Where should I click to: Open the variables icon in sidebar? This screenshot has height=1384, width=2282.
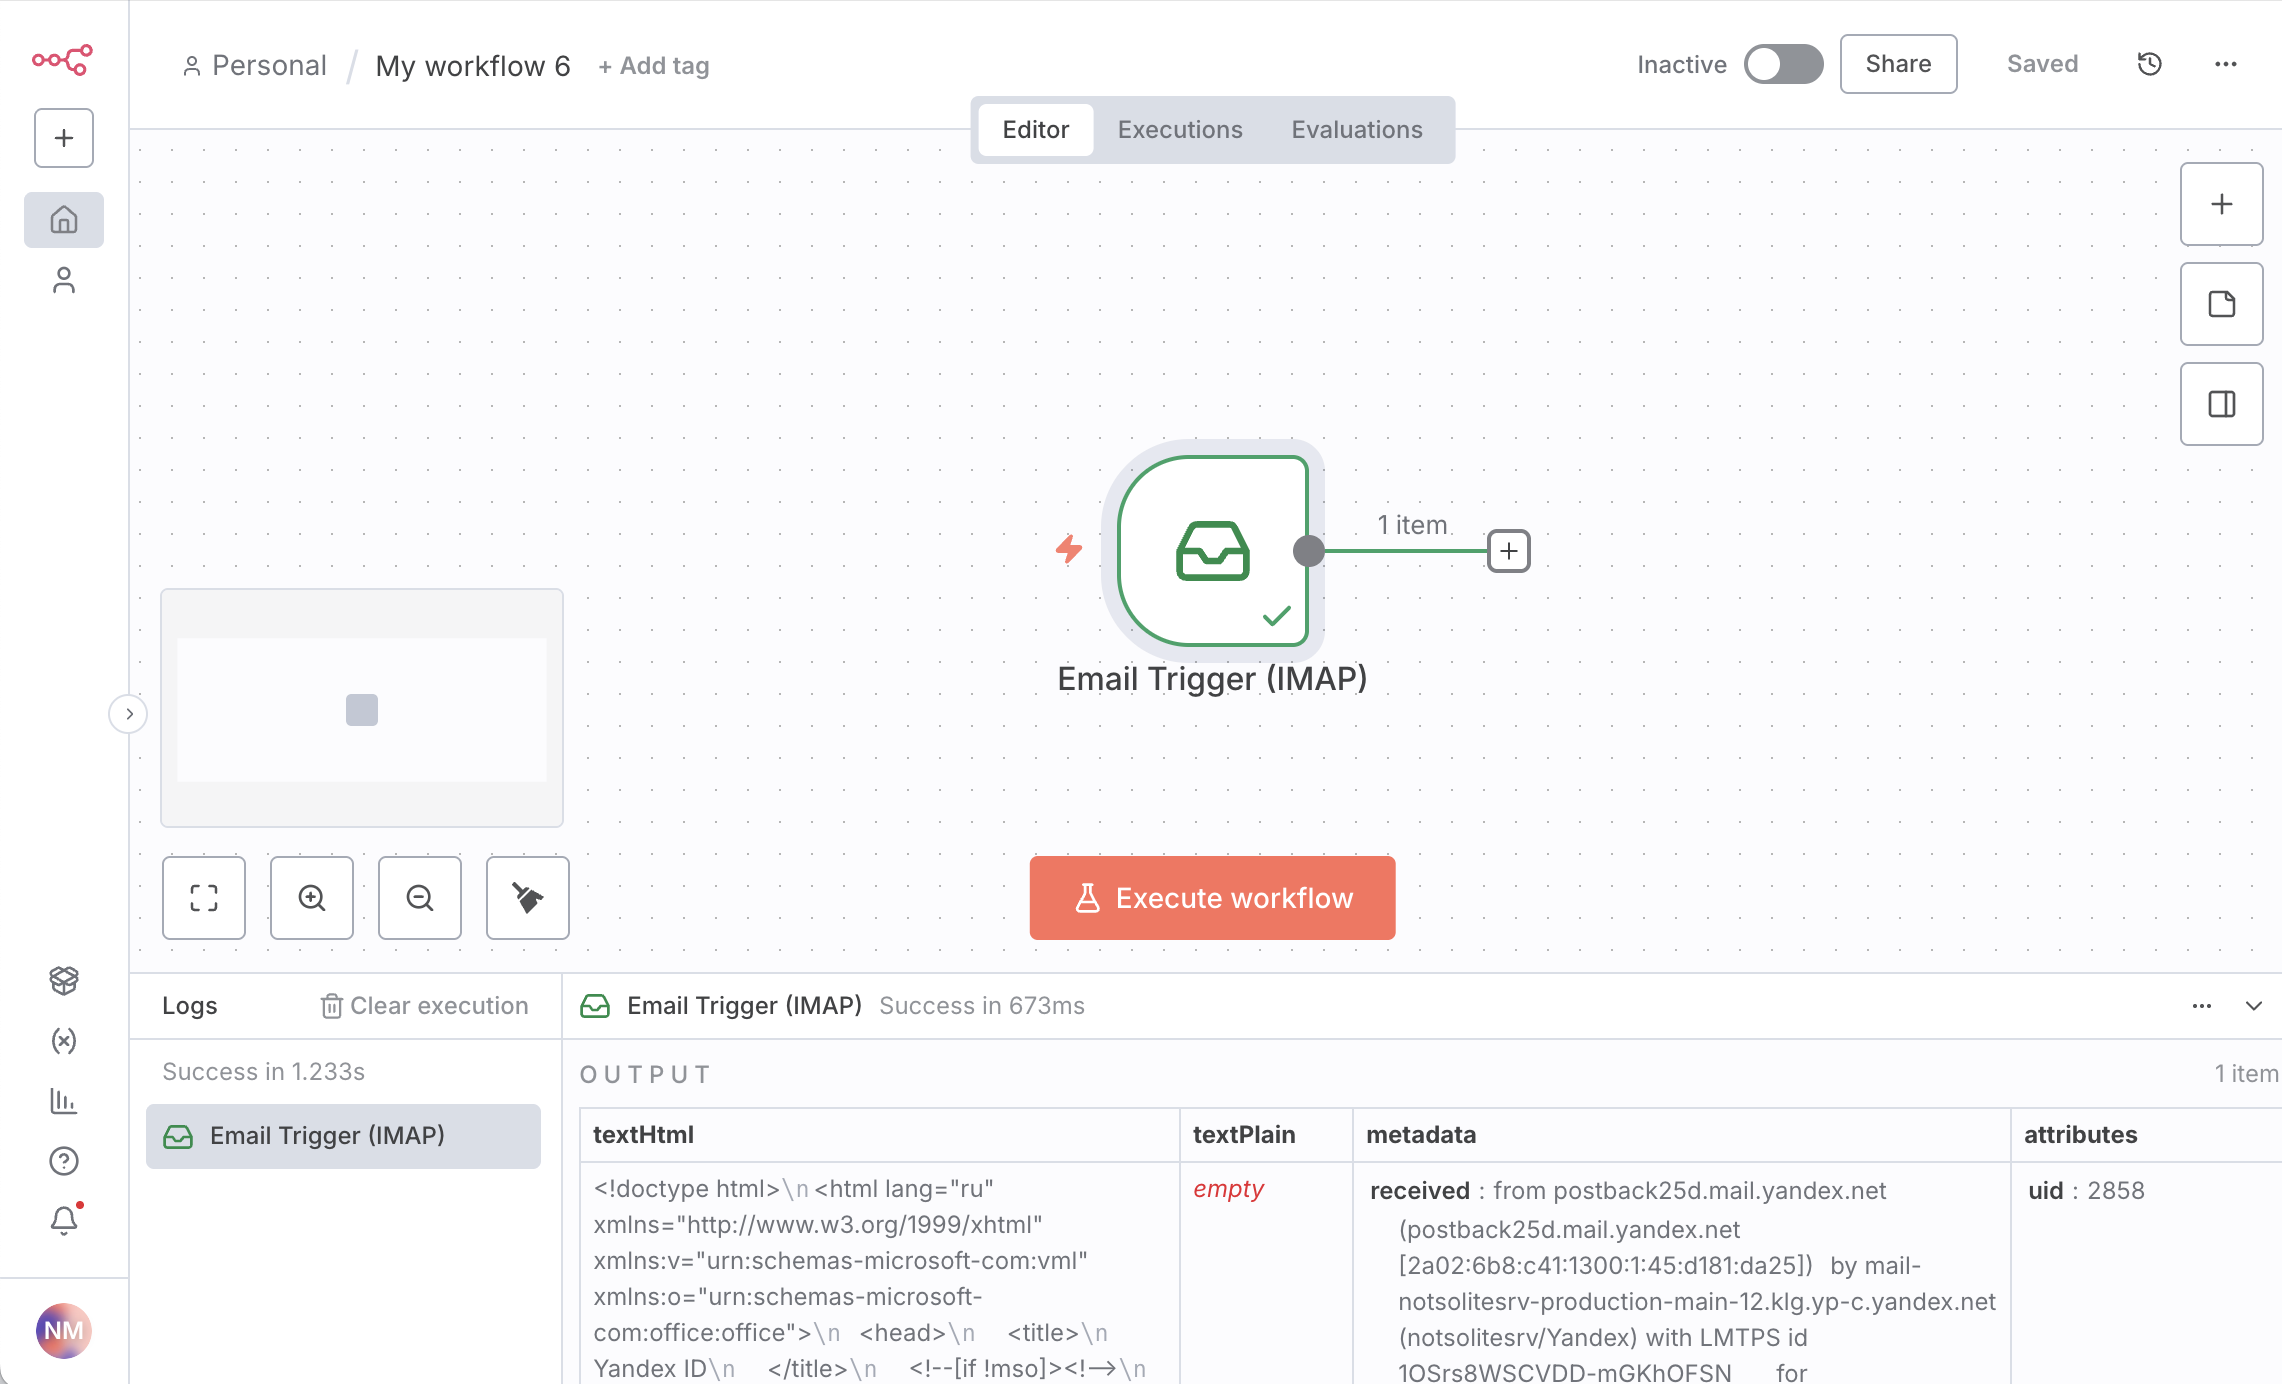(x=64, y=1041)
